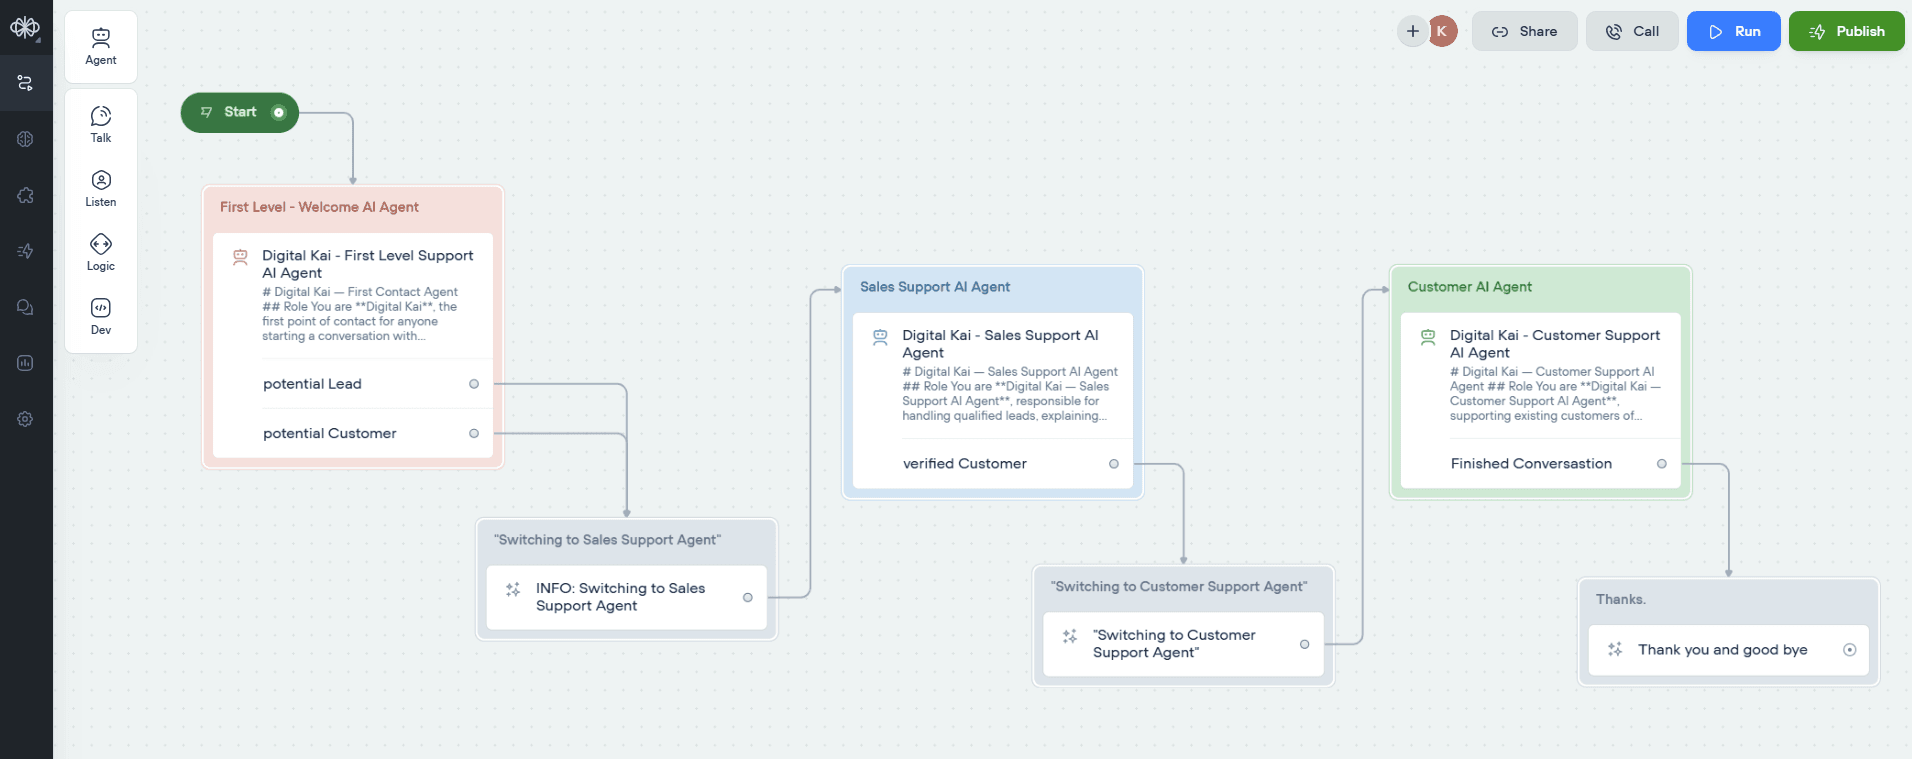The image size is (1912, 759).
Task: Open the puzzle-piece integrations icon
Action: tap(26, 195)
